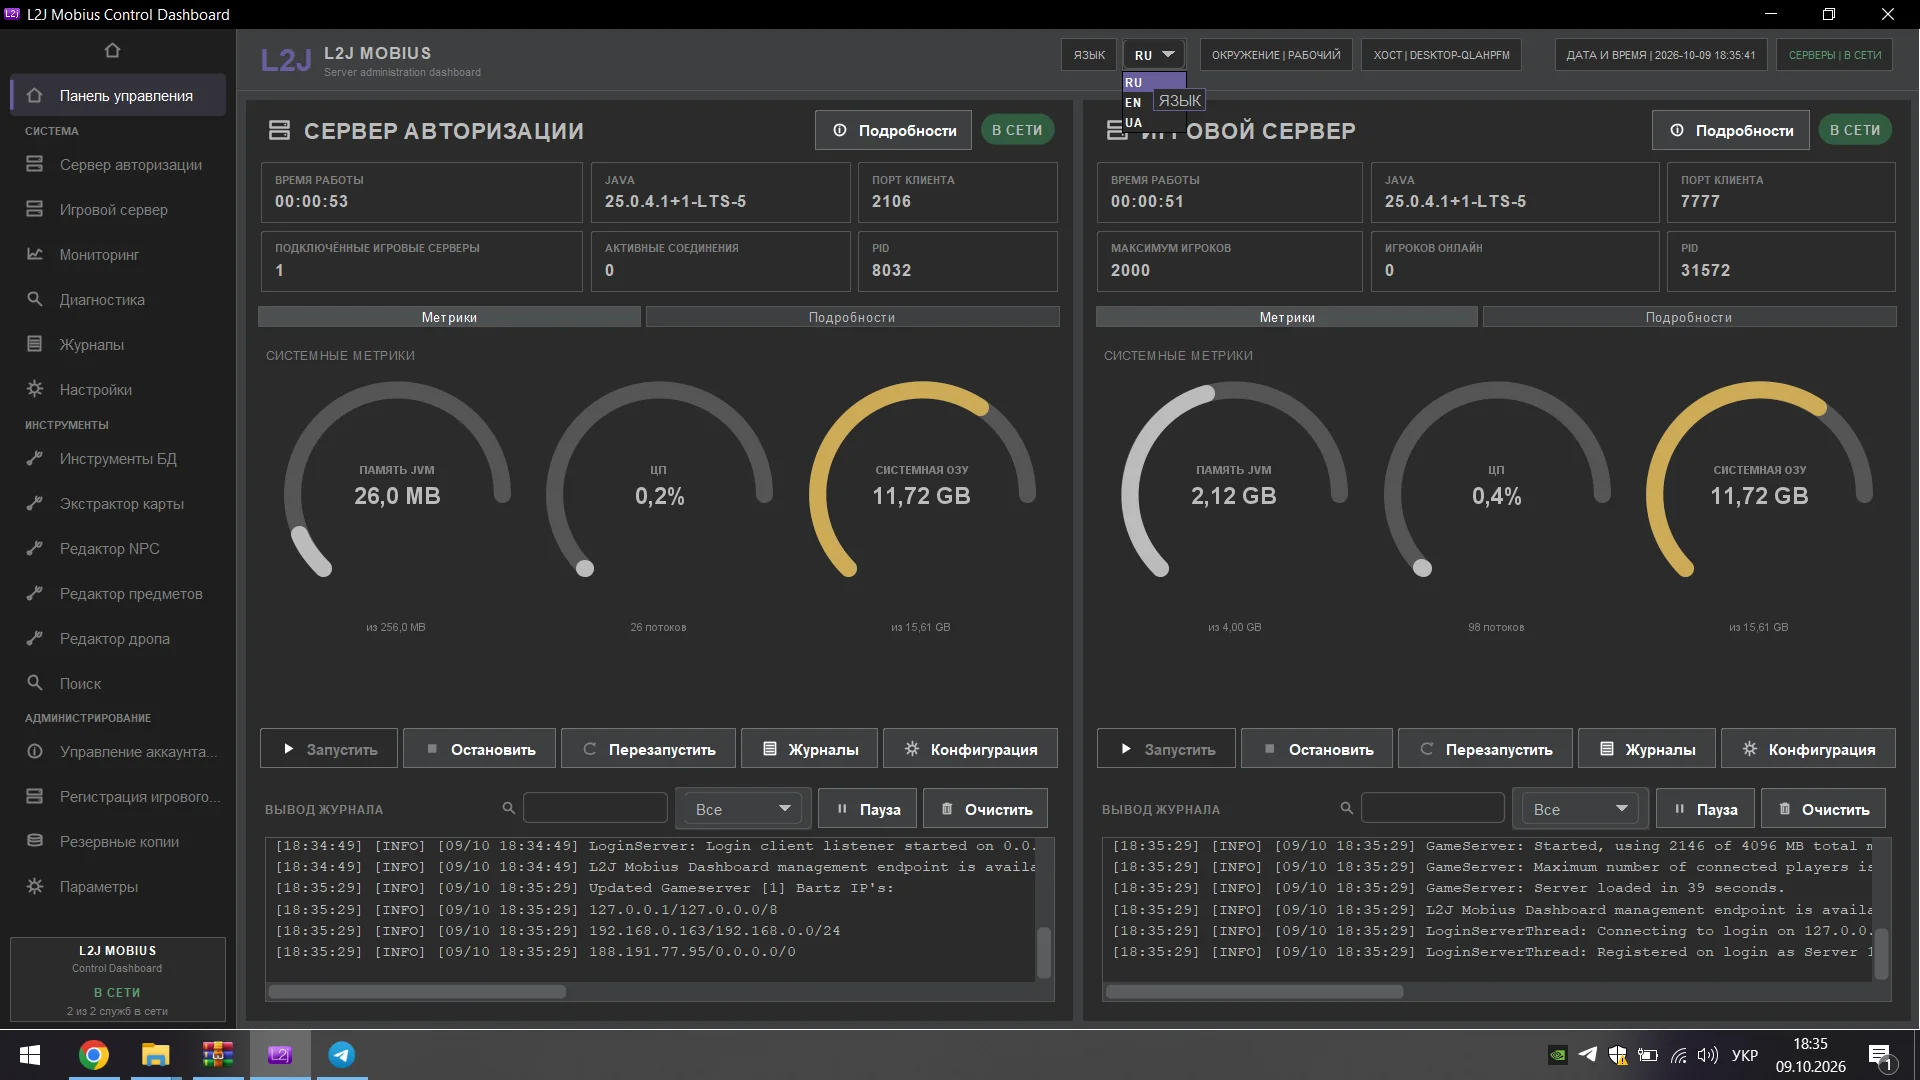Click login server log horizontal scrollbar
This screenshot has width=1920, height=1080.
coord(417,992)
